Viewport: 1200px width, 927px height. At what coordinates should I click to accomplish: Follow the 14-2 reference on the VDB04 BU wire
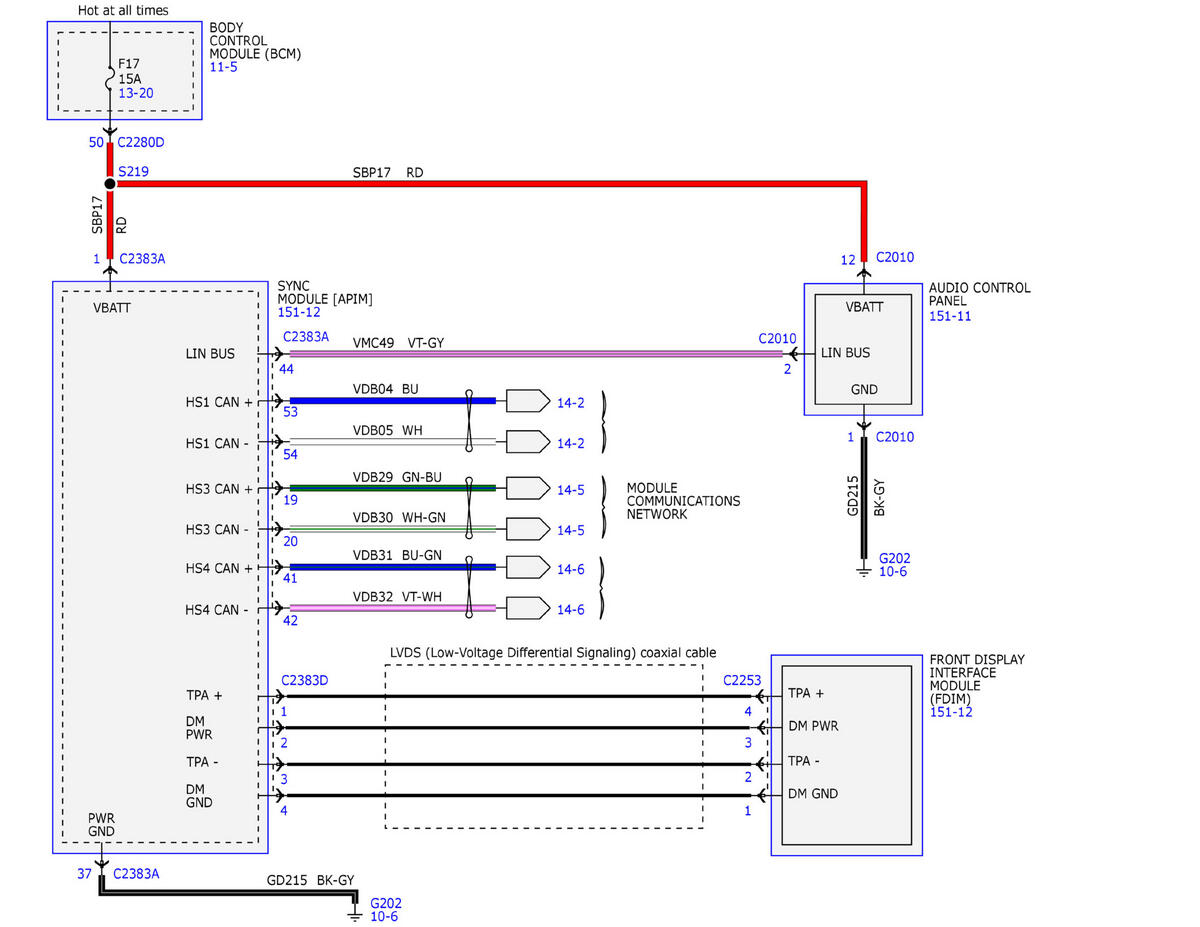[571, 402]
